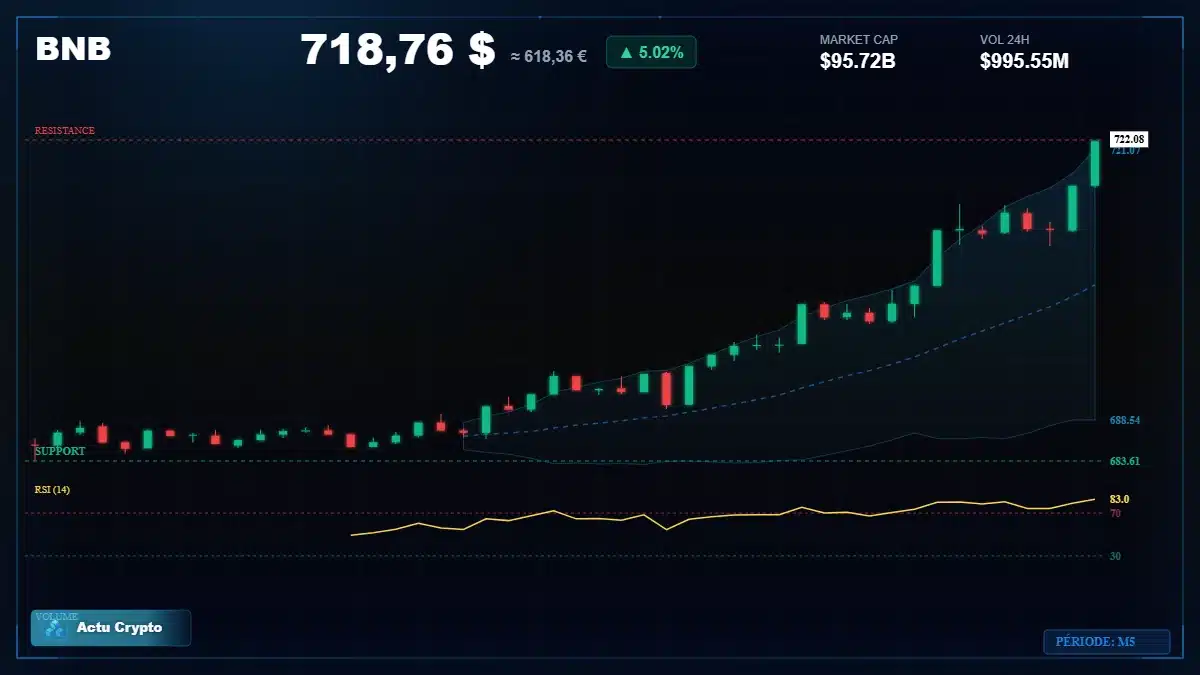
Task: Click the RESISTANCE line label
Action: pyautogui.click(x=65, y=131)
